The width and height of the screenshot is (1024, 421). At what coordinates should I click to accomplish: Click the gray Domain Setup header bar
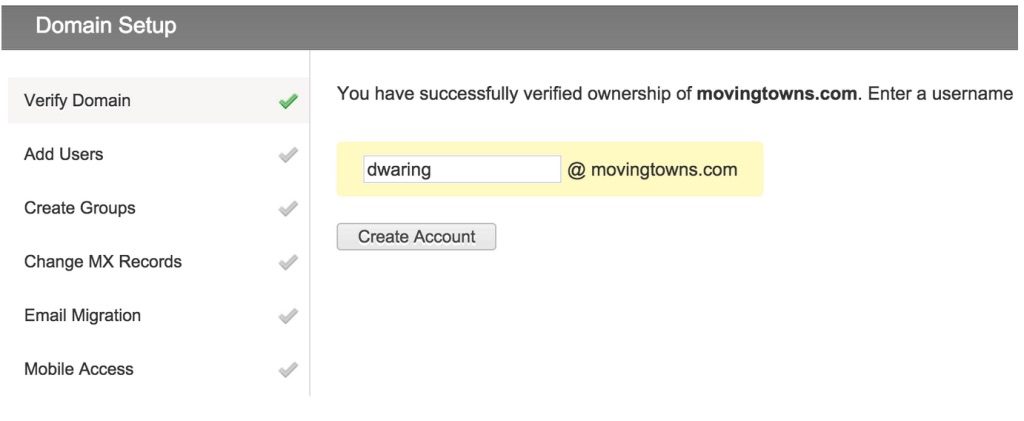click(509, 27)
